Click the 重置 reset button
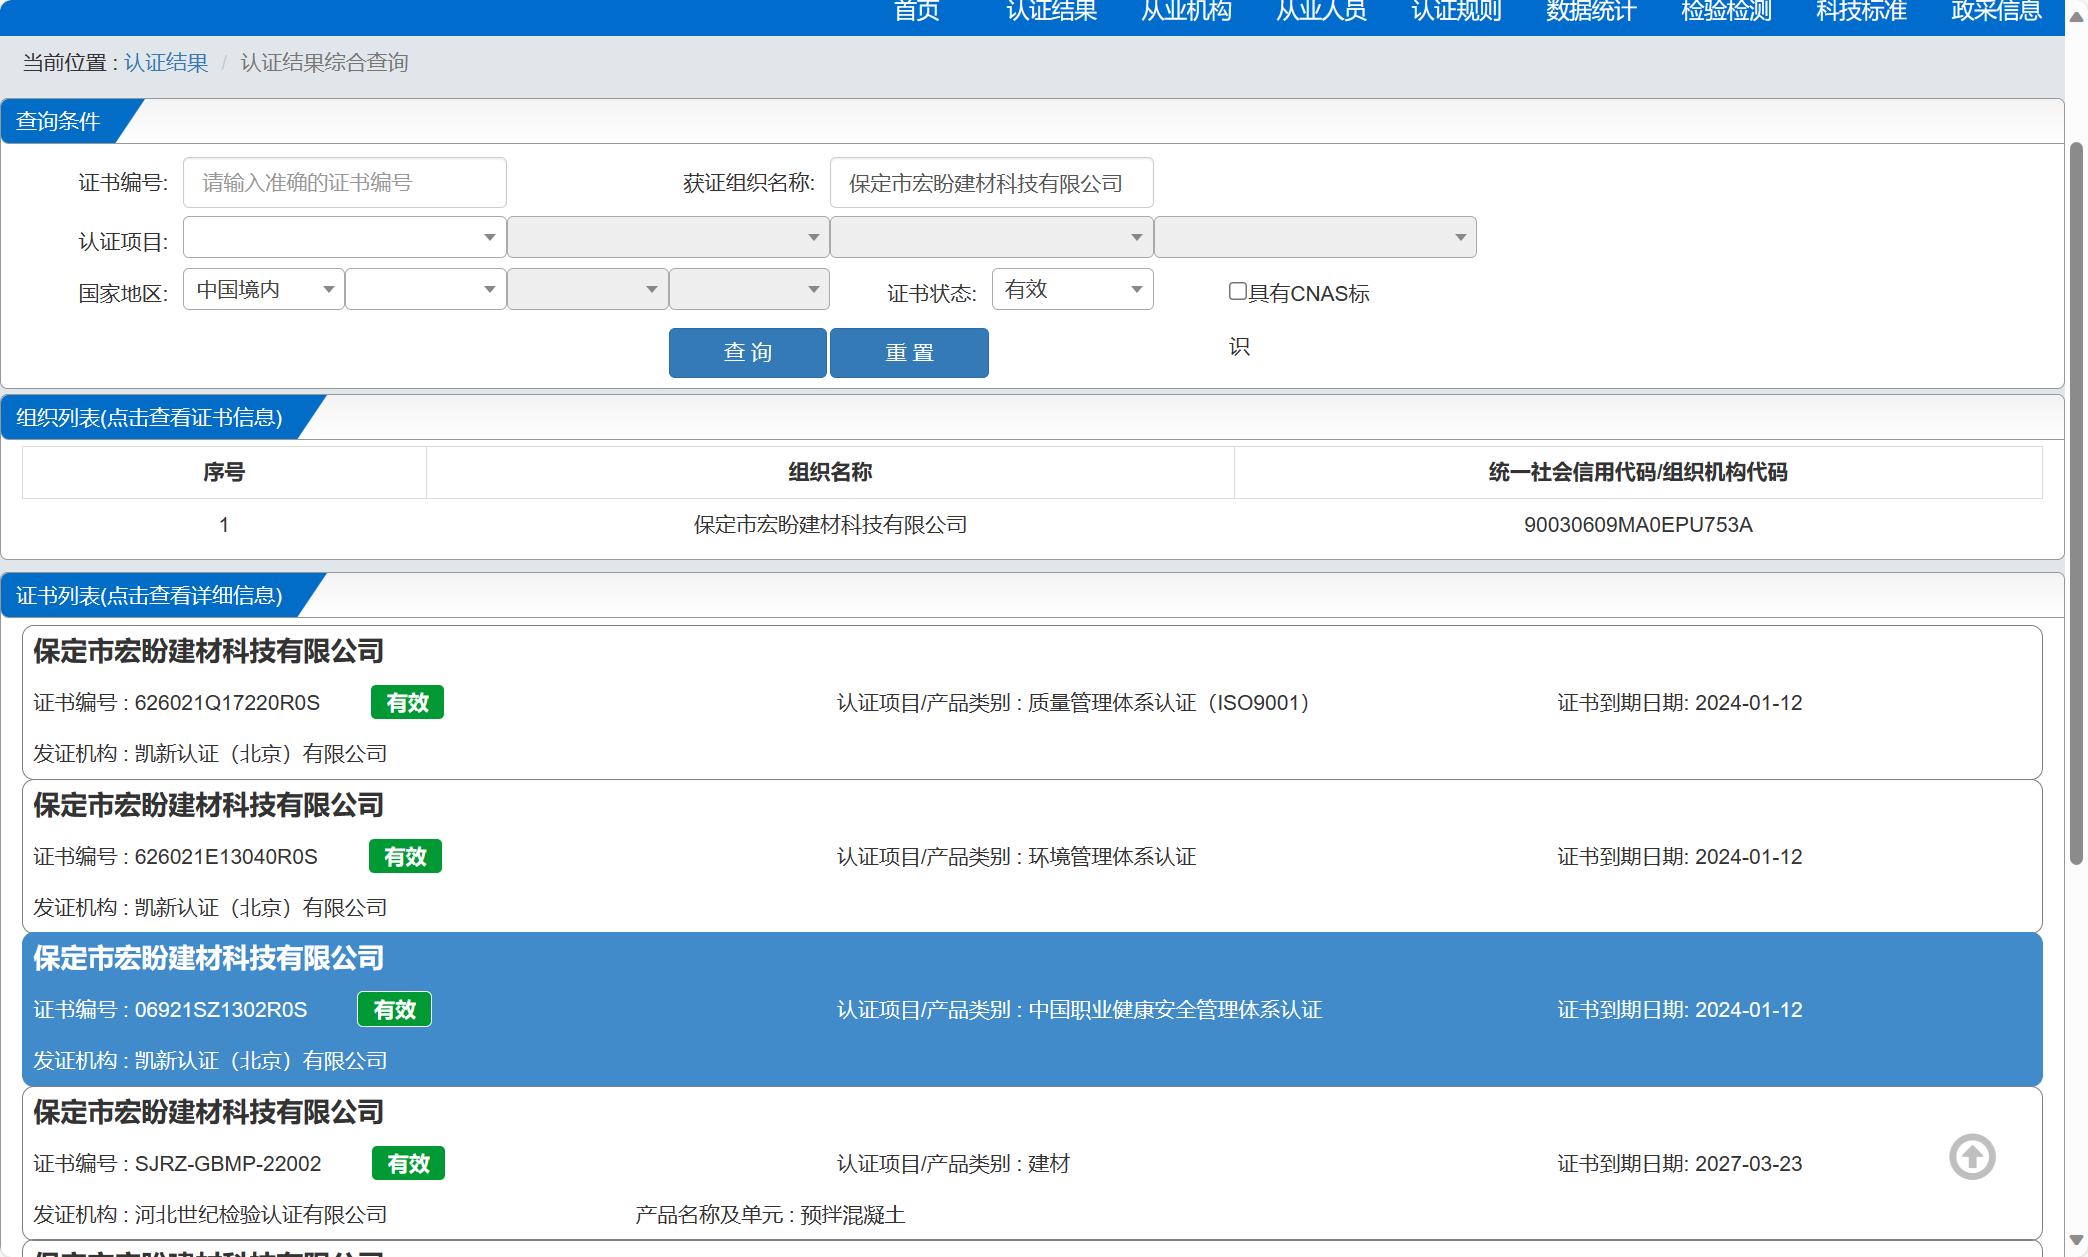 (x=909, y=353)
